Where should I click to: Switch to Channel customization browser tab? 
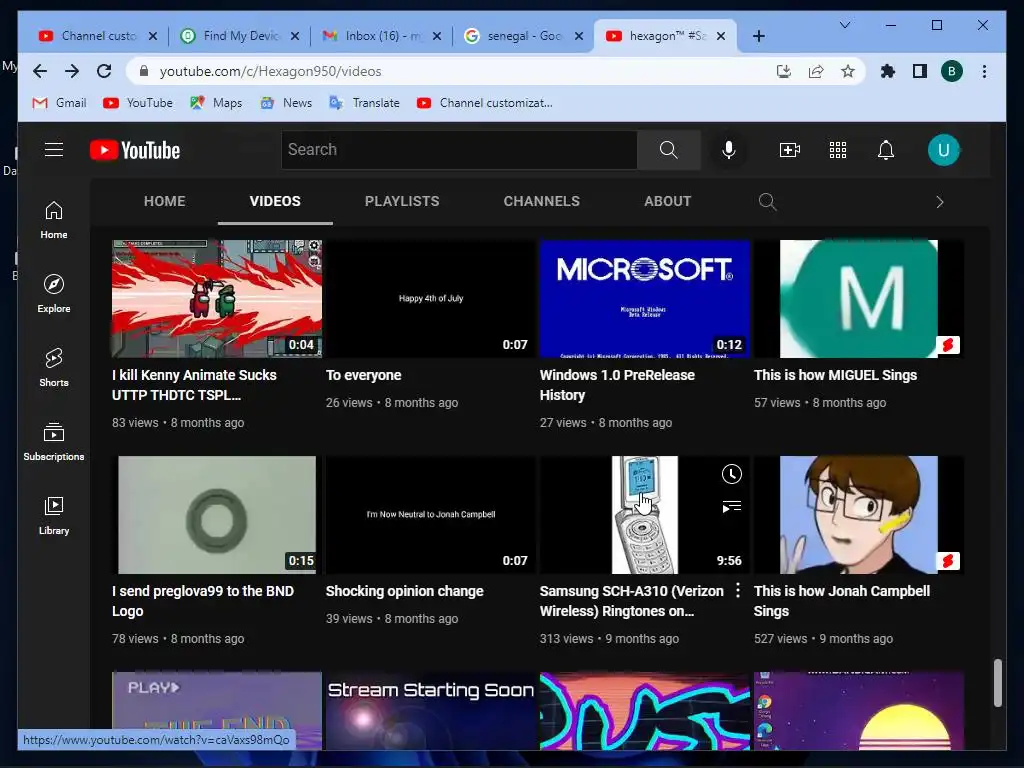pyautogui.click(x=89, y=36)
